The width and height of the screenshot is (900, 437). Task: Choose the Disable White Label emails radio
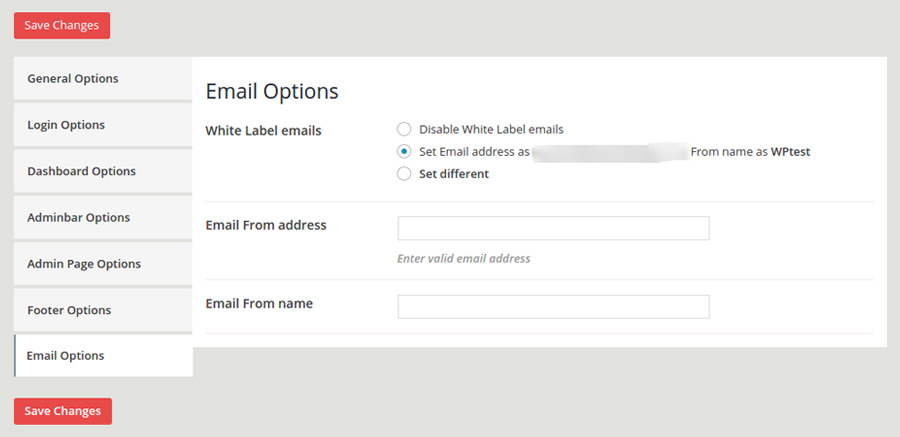(x=404, y=129)
